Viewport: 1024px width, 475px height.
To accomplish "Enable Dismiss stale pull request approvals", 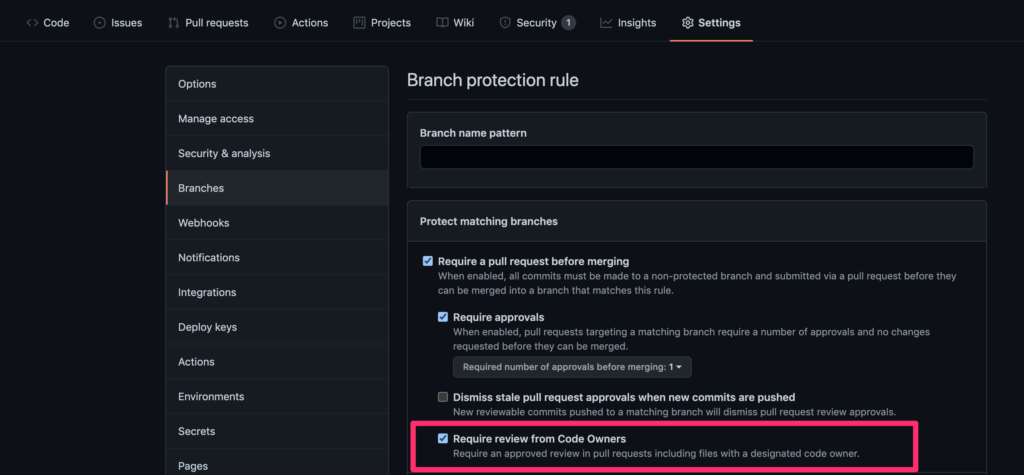I will click(x=443, y=397).
